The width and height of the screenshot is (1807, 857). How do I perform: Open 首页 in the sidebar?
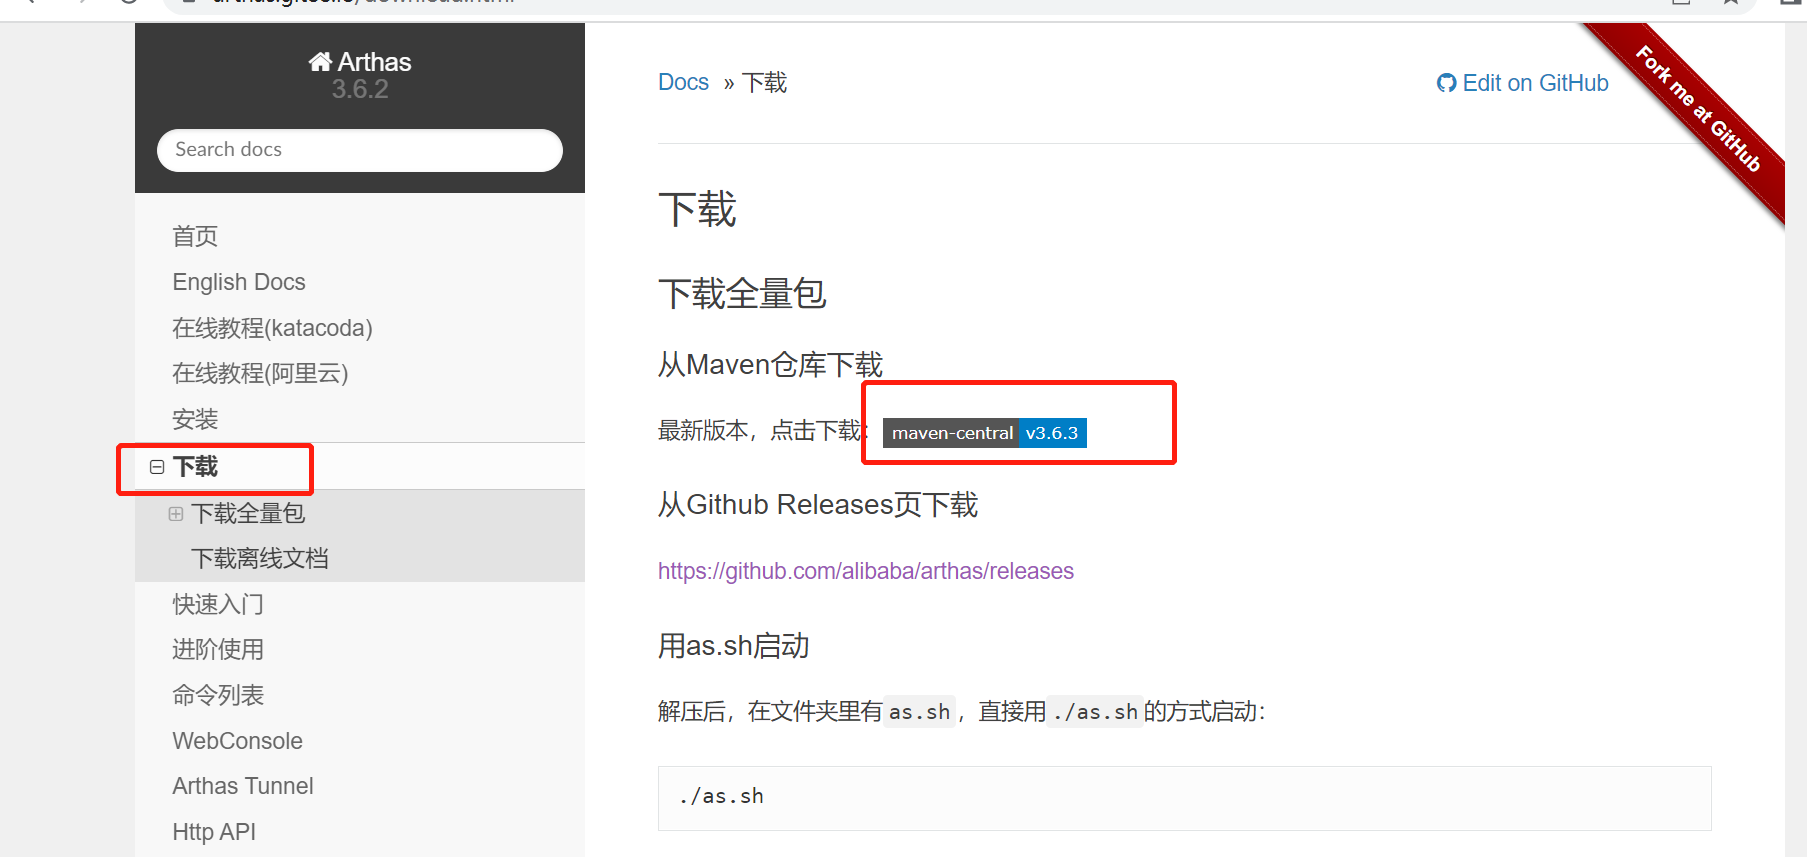(195, 237)
